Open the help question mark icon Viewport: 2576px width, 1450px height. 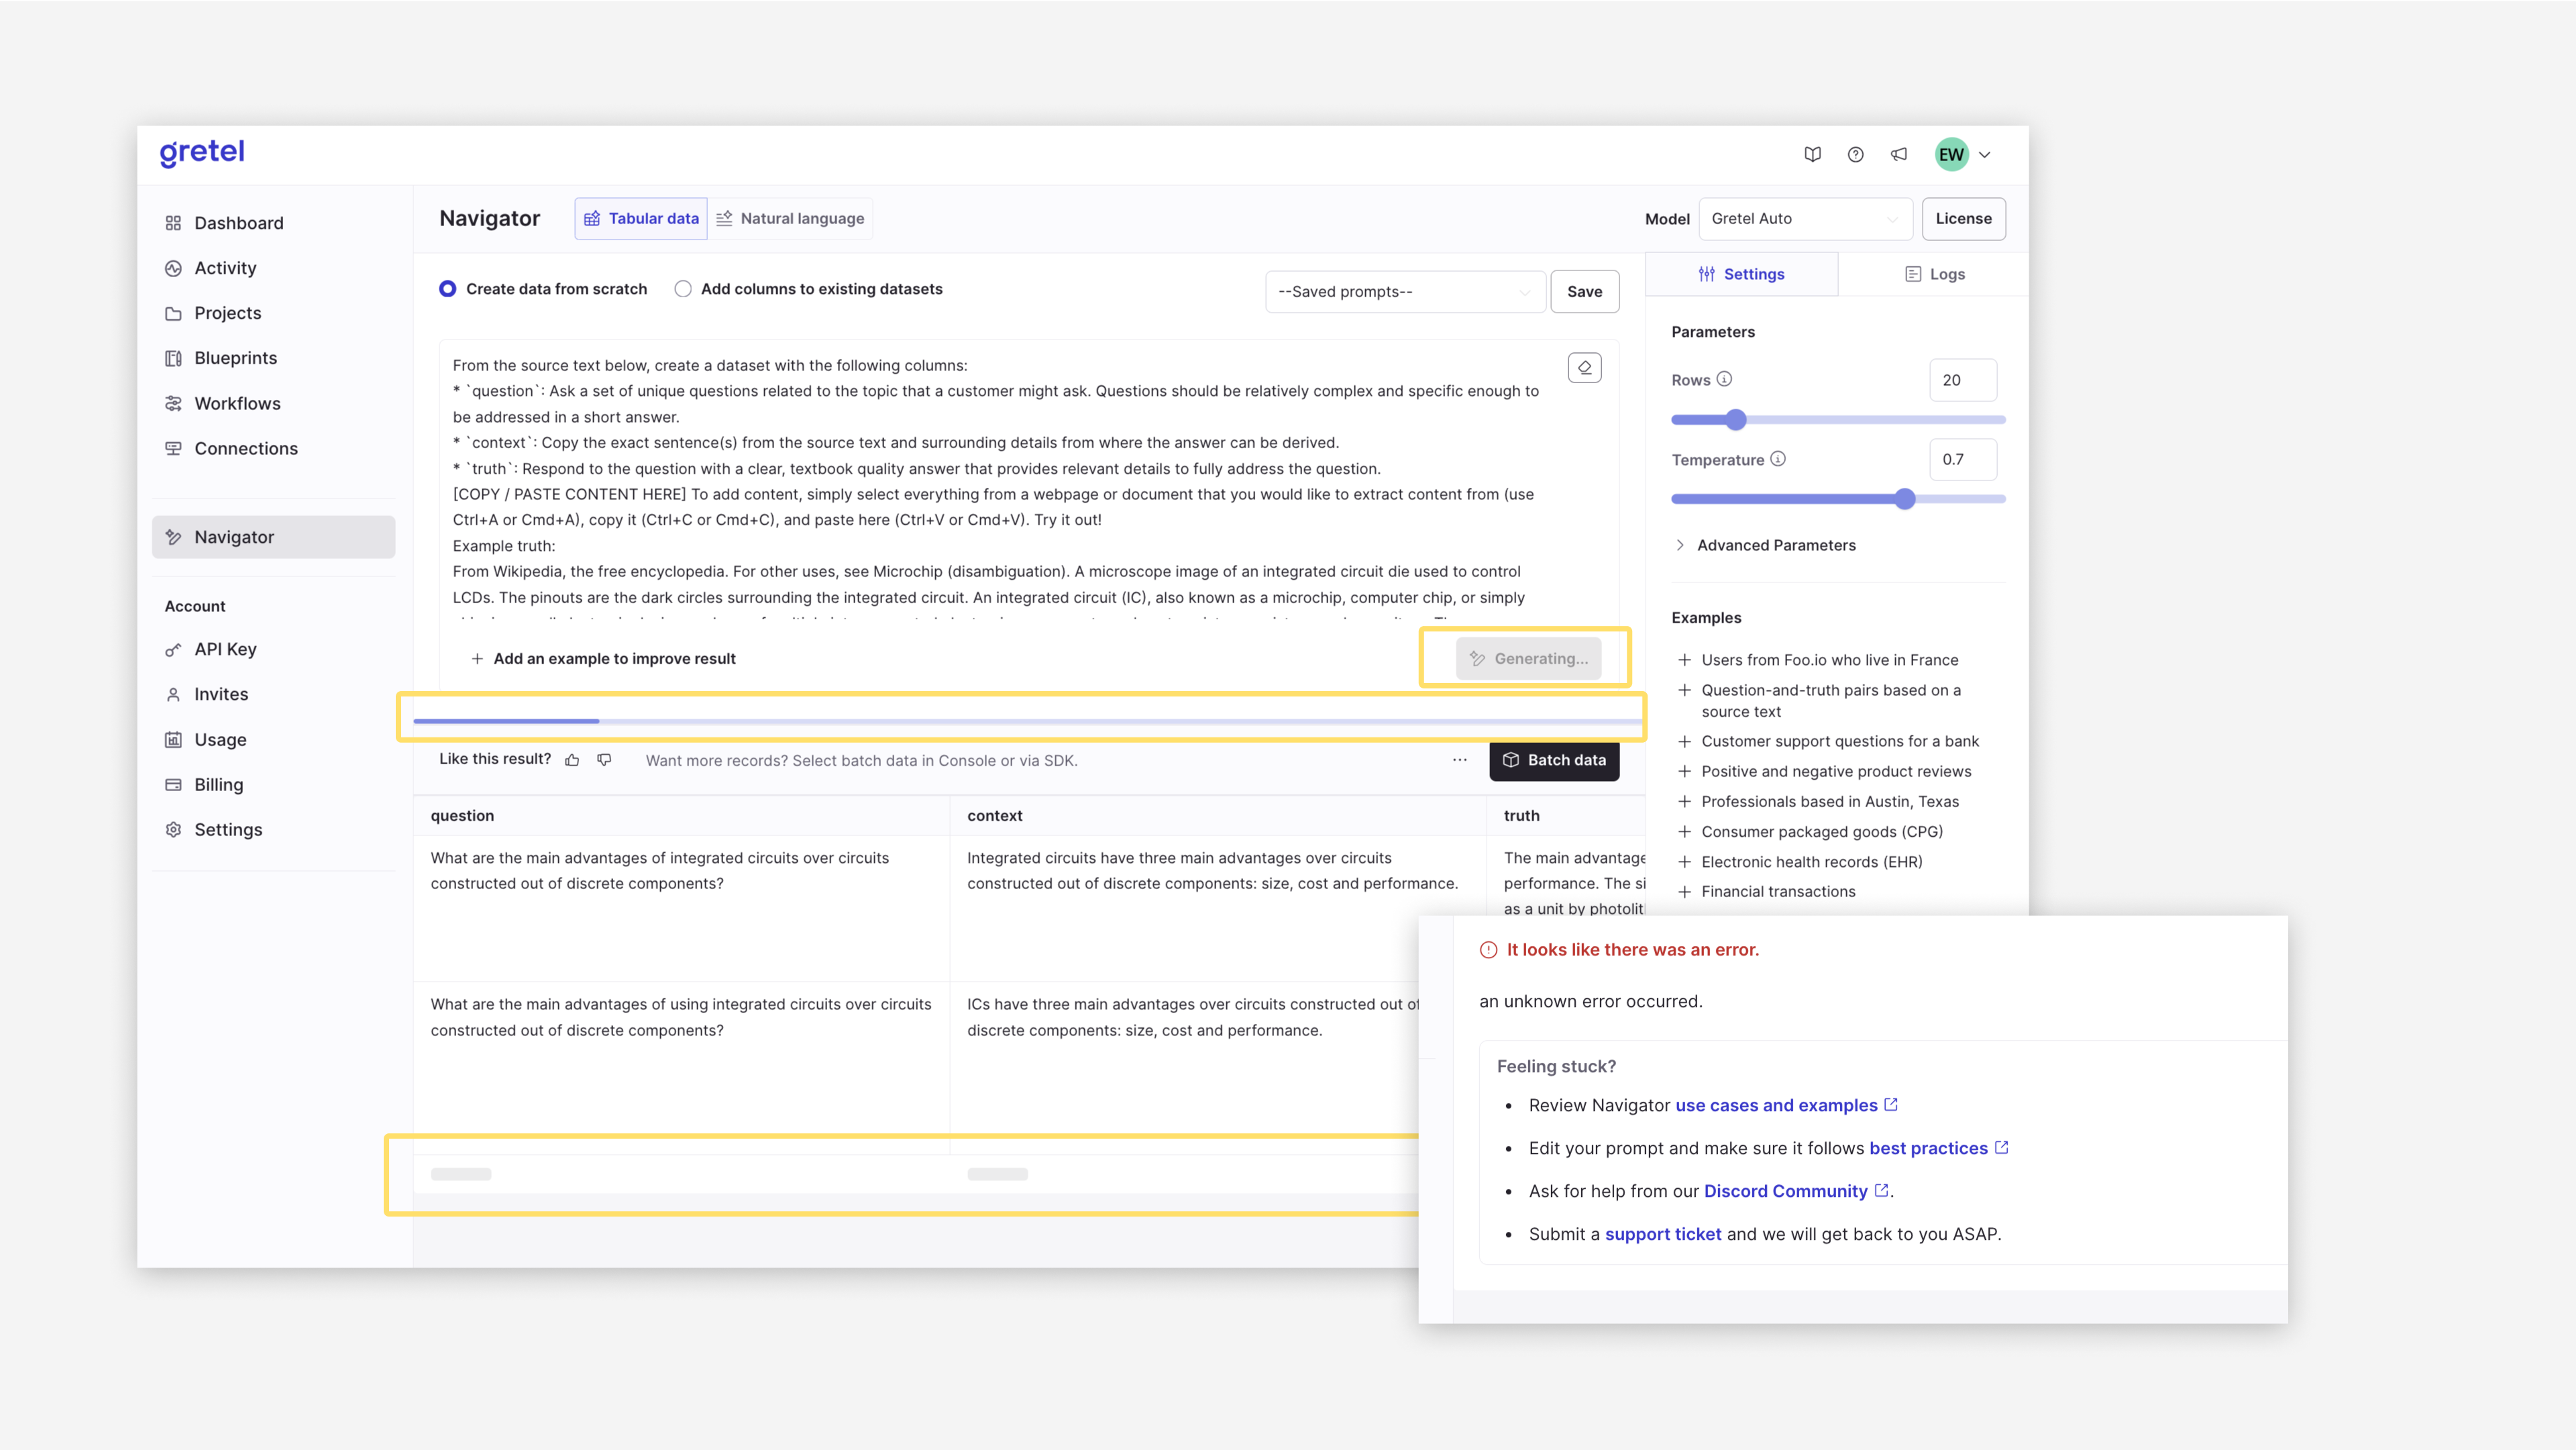point(1855,154)
